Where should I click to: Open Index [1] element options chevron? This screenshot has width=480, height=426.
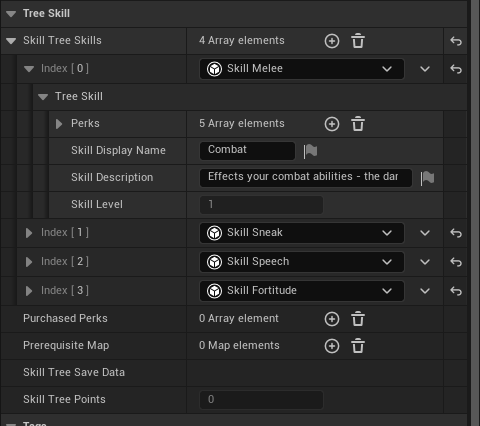point(425,233)
